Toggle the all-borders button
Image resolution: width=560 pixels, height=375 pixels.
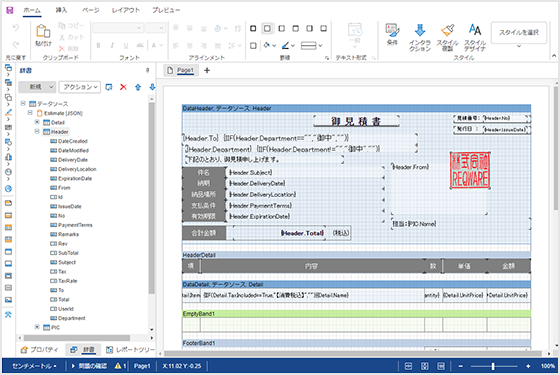pos(253,28)
